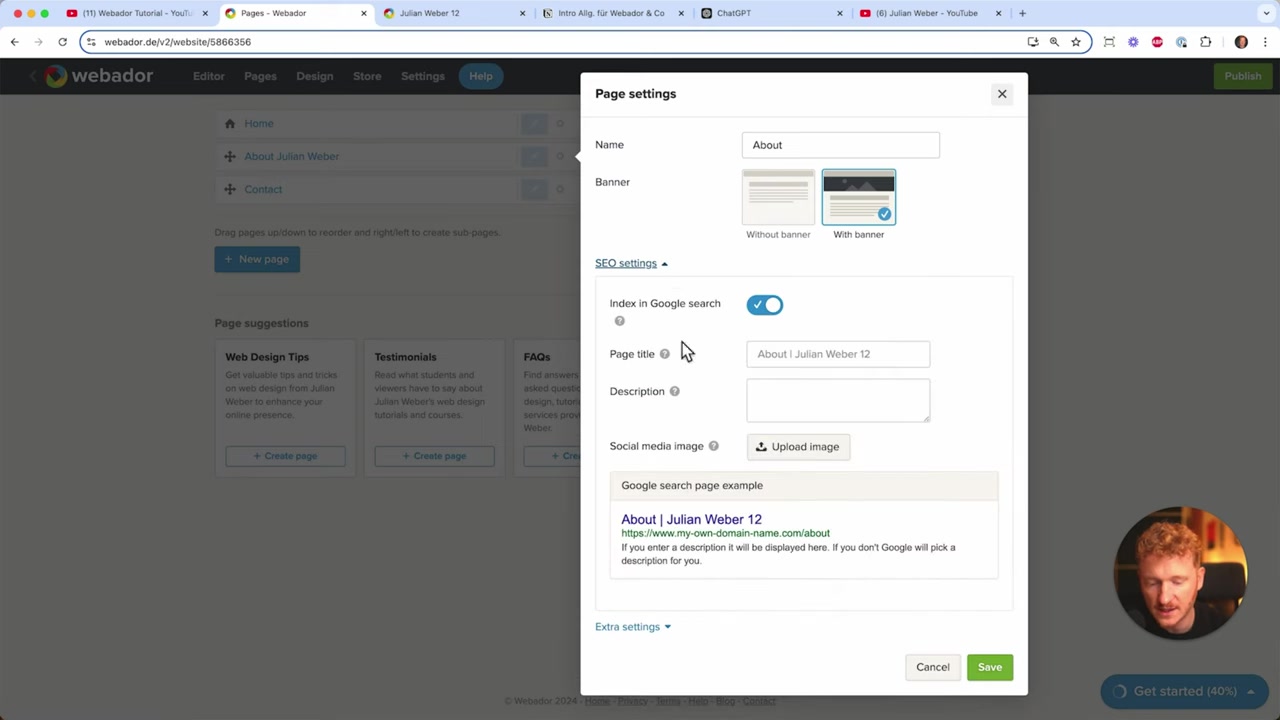Click the site information icon in address bar

pos(91,42)
